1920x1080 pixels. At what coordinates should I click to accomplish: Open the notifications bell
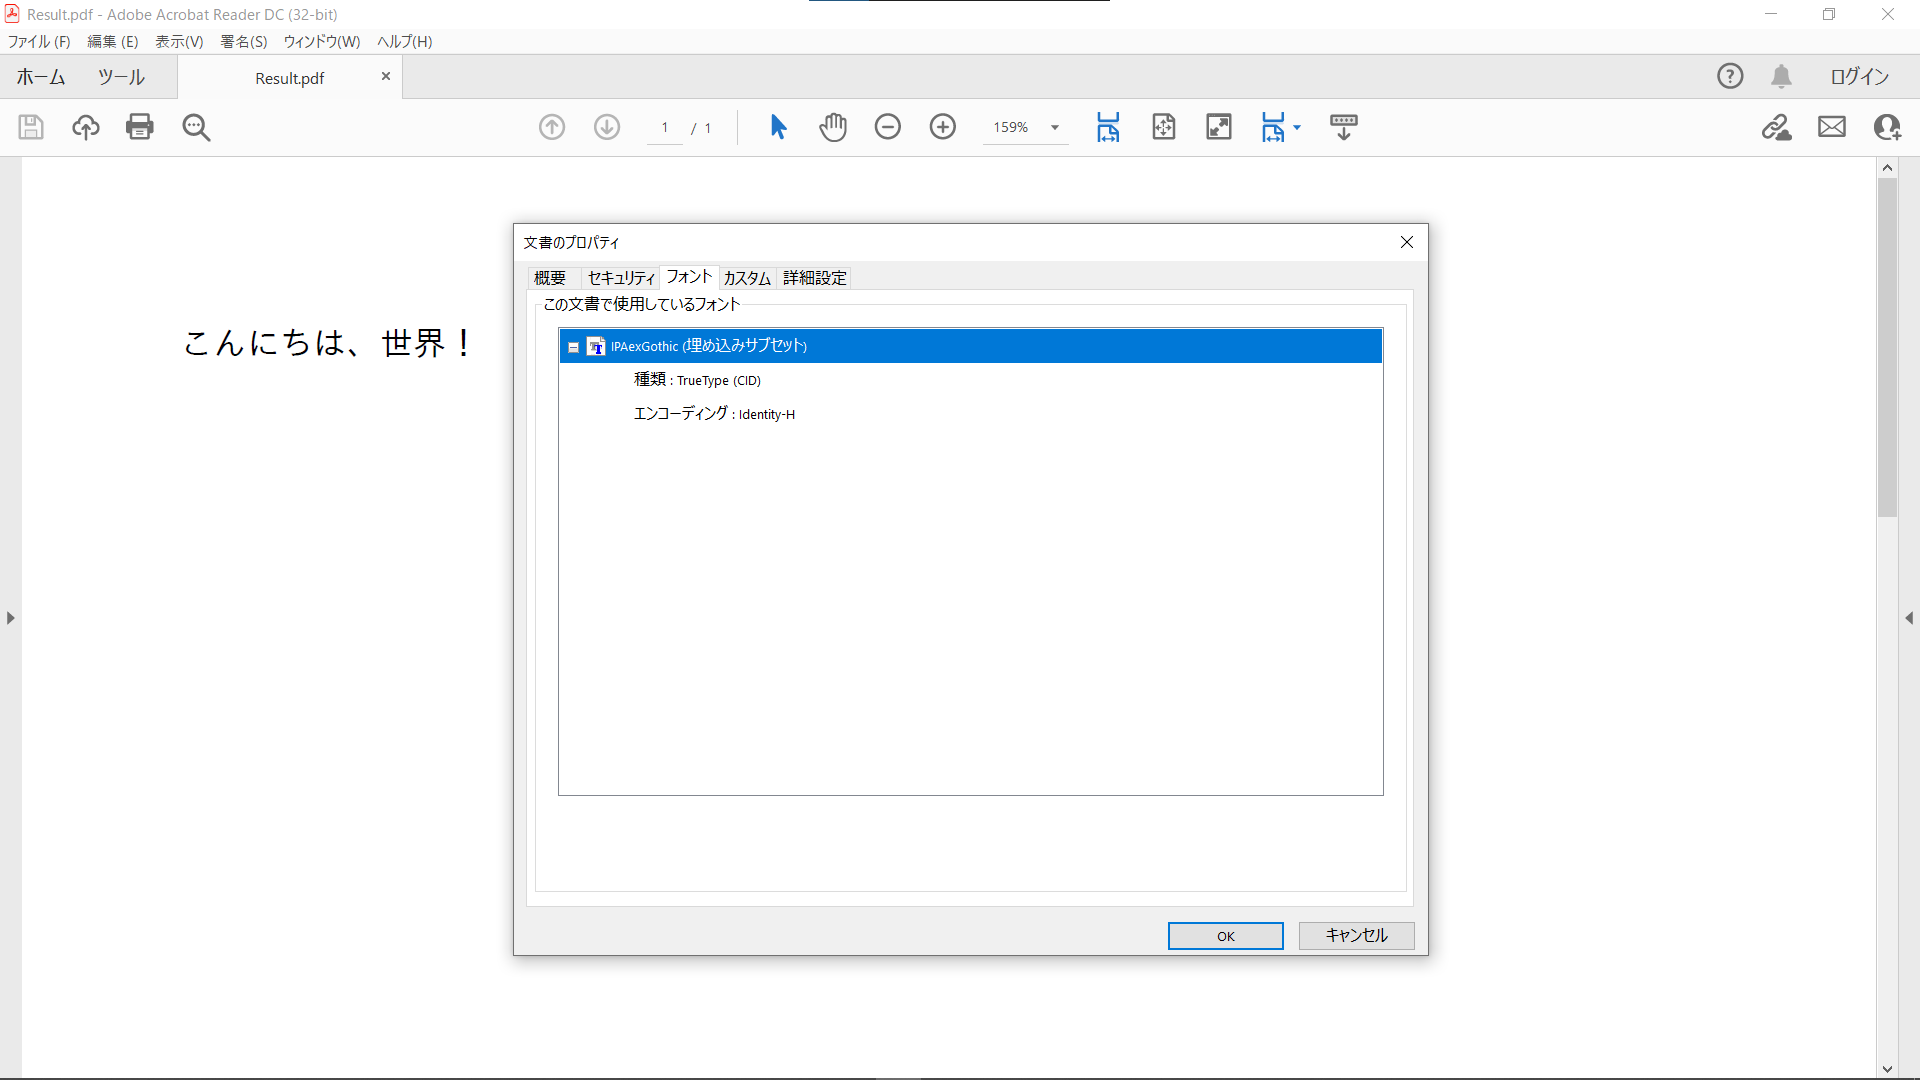[1782, 76]
